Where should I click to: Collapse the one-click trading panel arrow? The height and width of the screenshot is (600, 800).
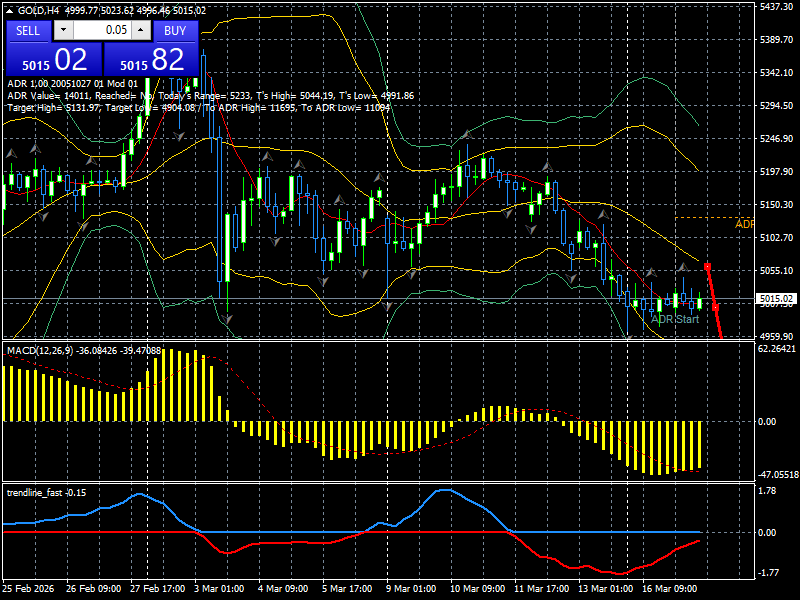coord(9,11)
